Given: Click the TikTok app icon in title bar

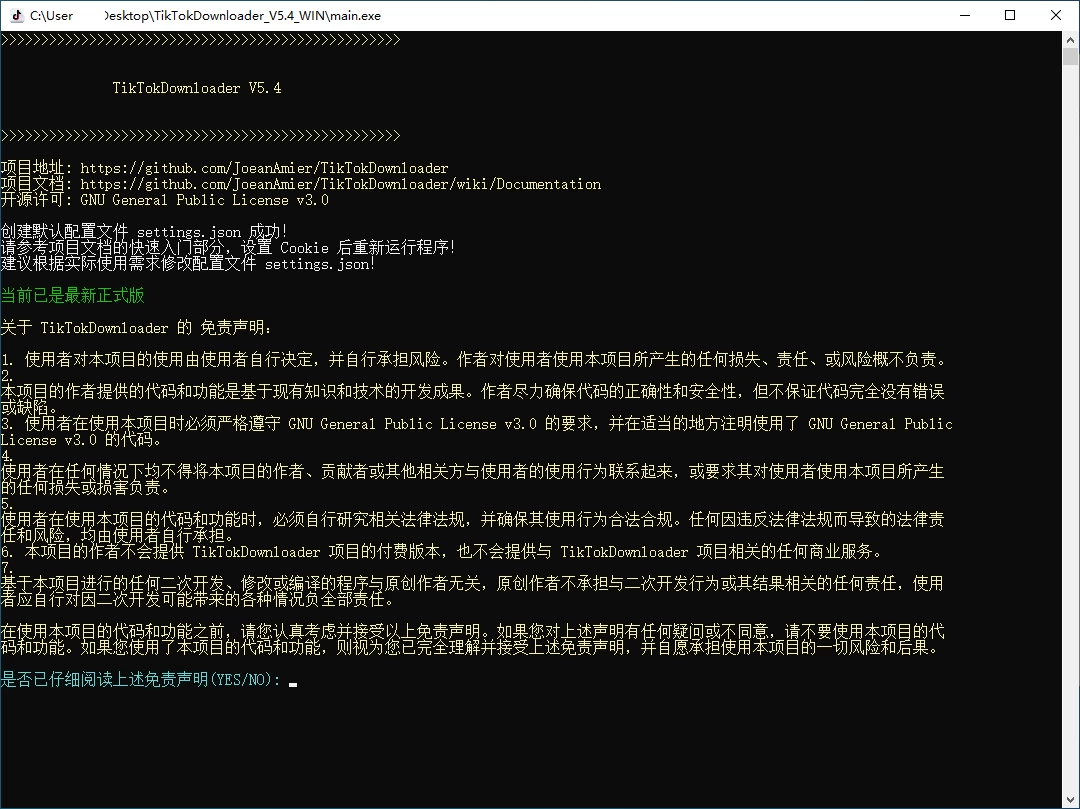Looking at the screenshot, I should point(16,15).
